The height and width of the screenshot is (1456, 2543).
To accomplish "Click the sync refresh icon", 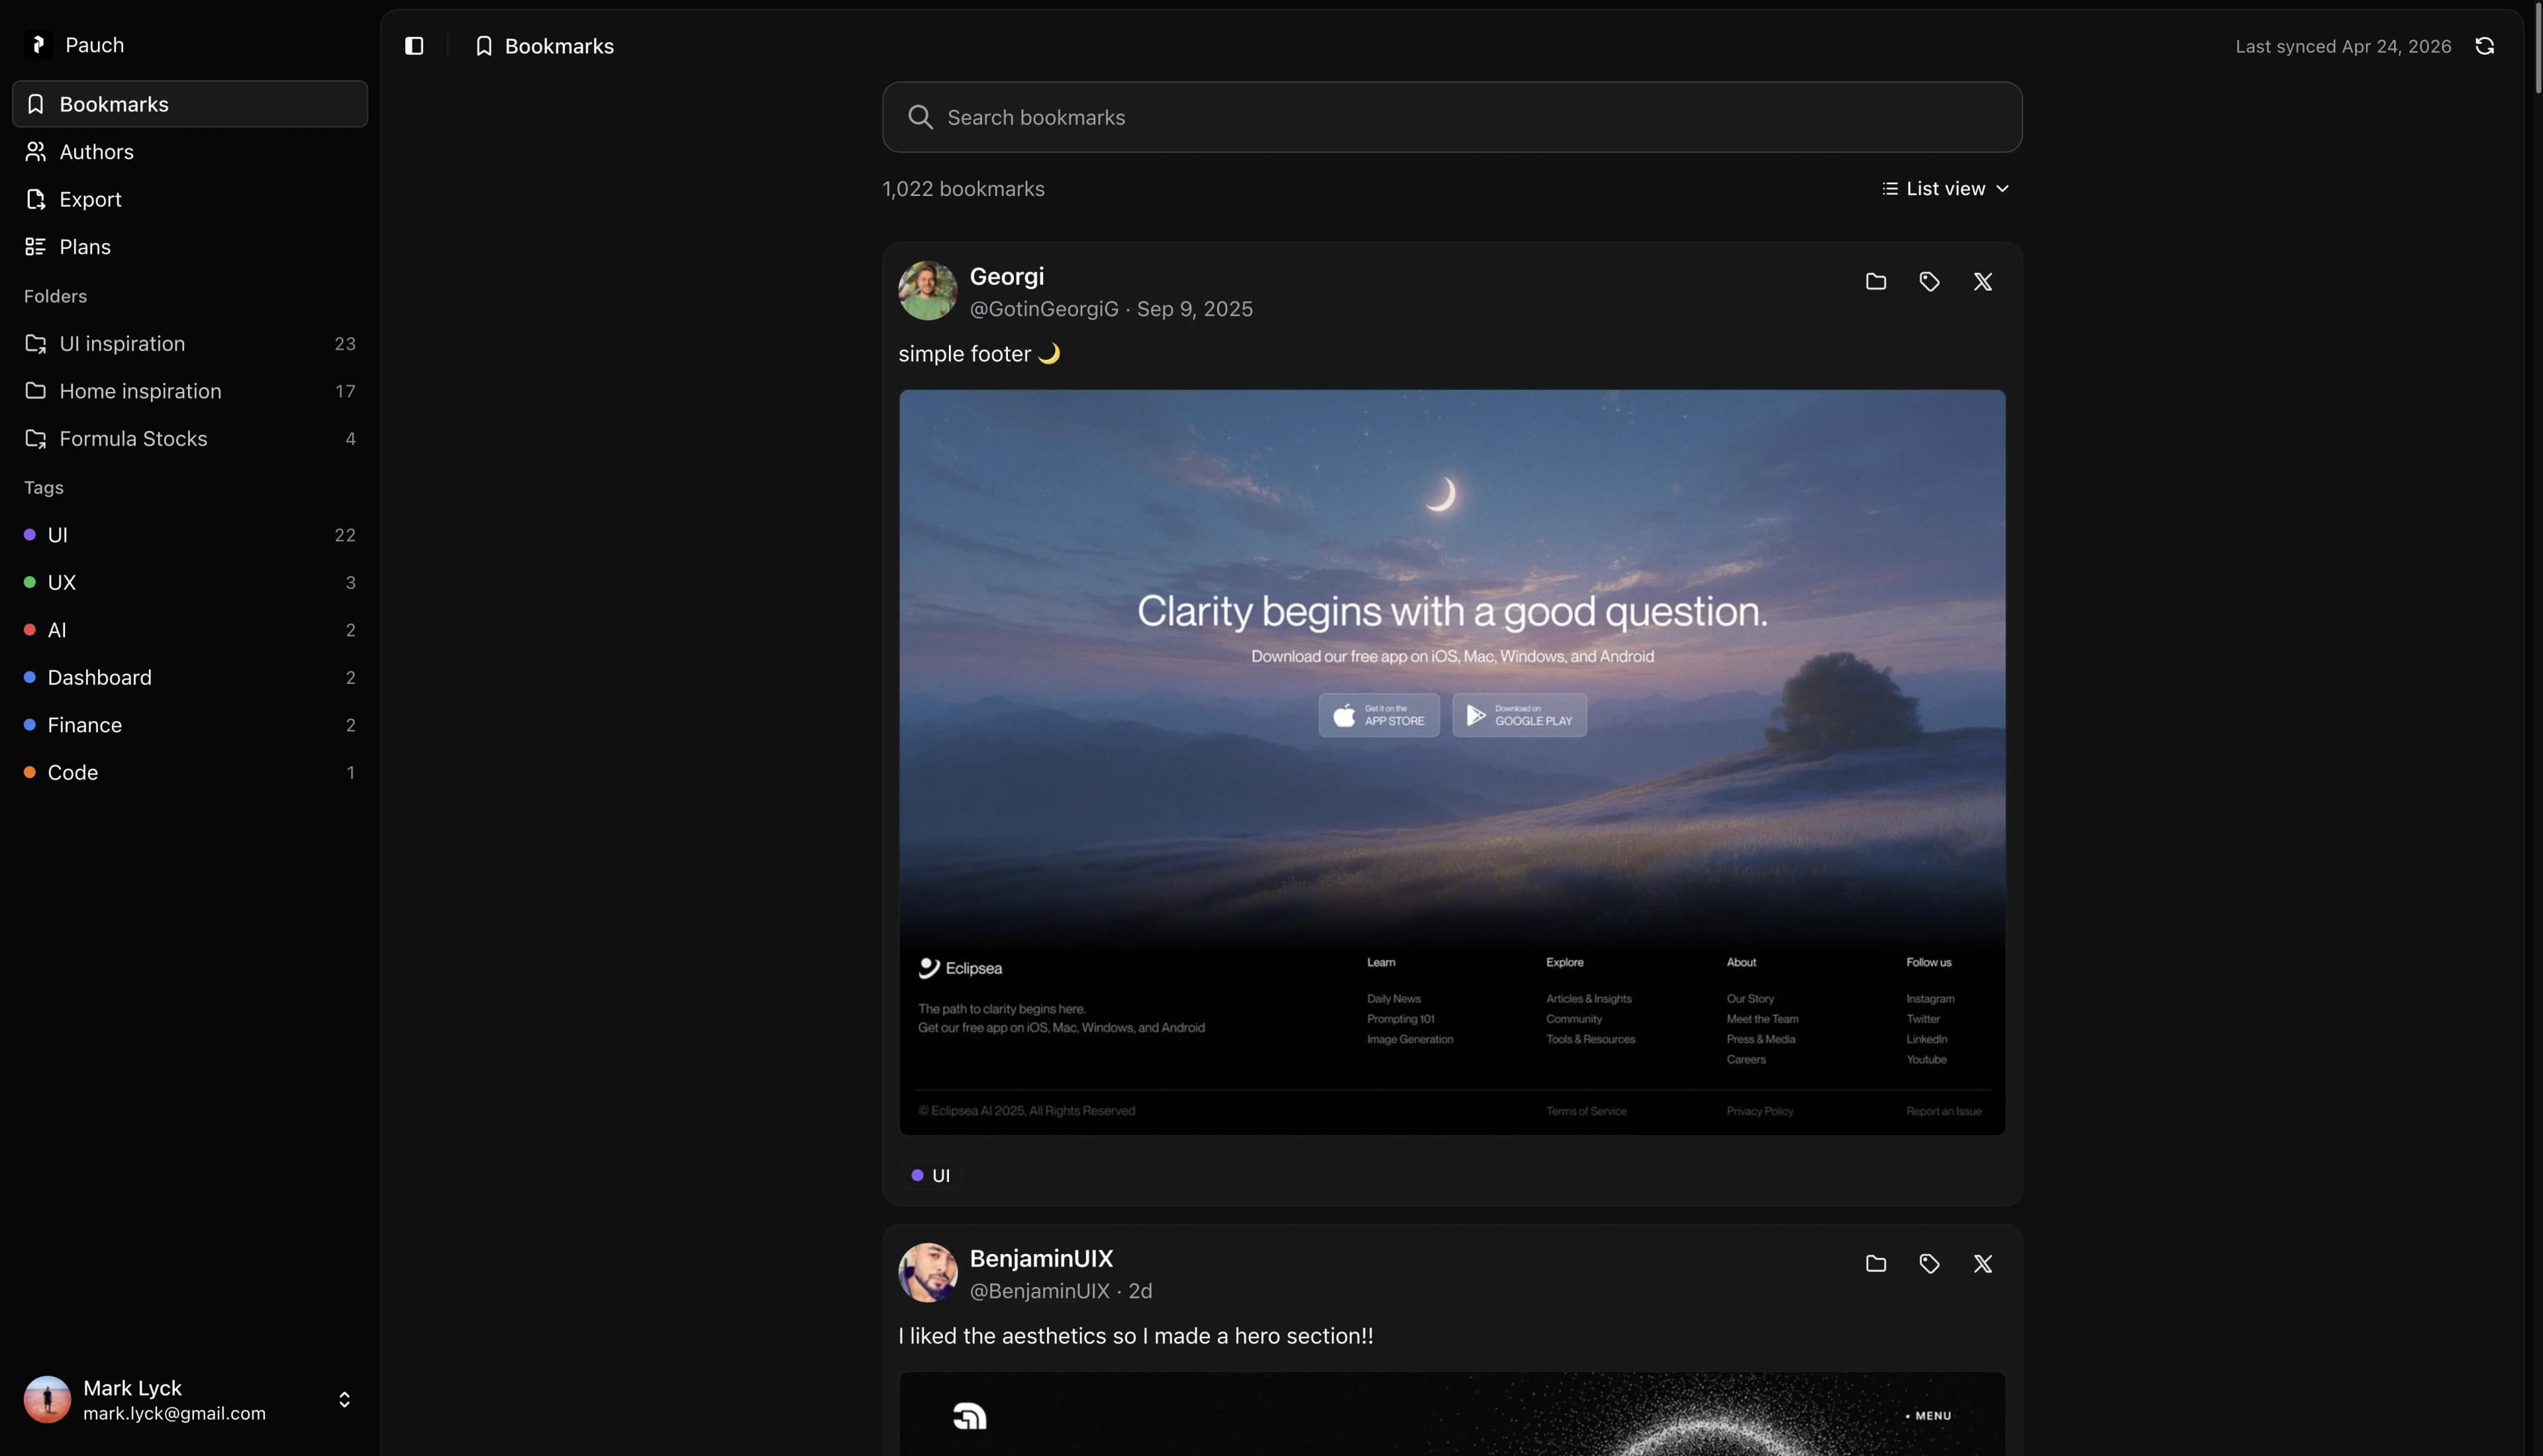I will click(2484, 46).
